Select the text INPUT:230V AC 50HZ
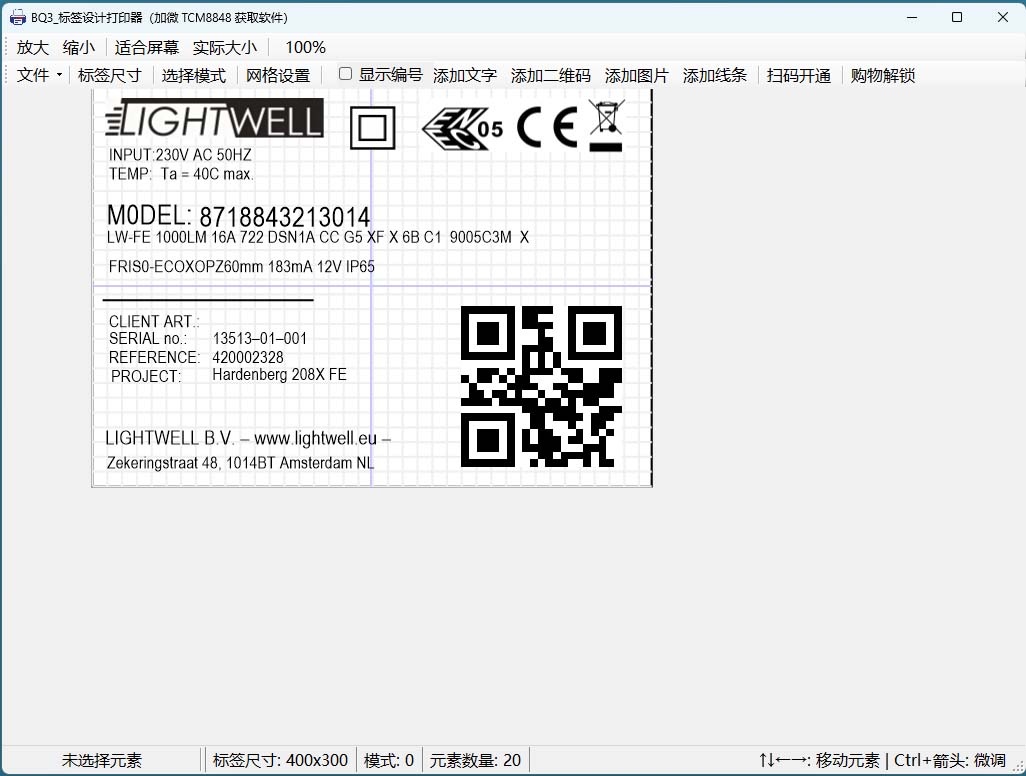Viewport: 1026px width, 776px height. [x=180, y=155]
